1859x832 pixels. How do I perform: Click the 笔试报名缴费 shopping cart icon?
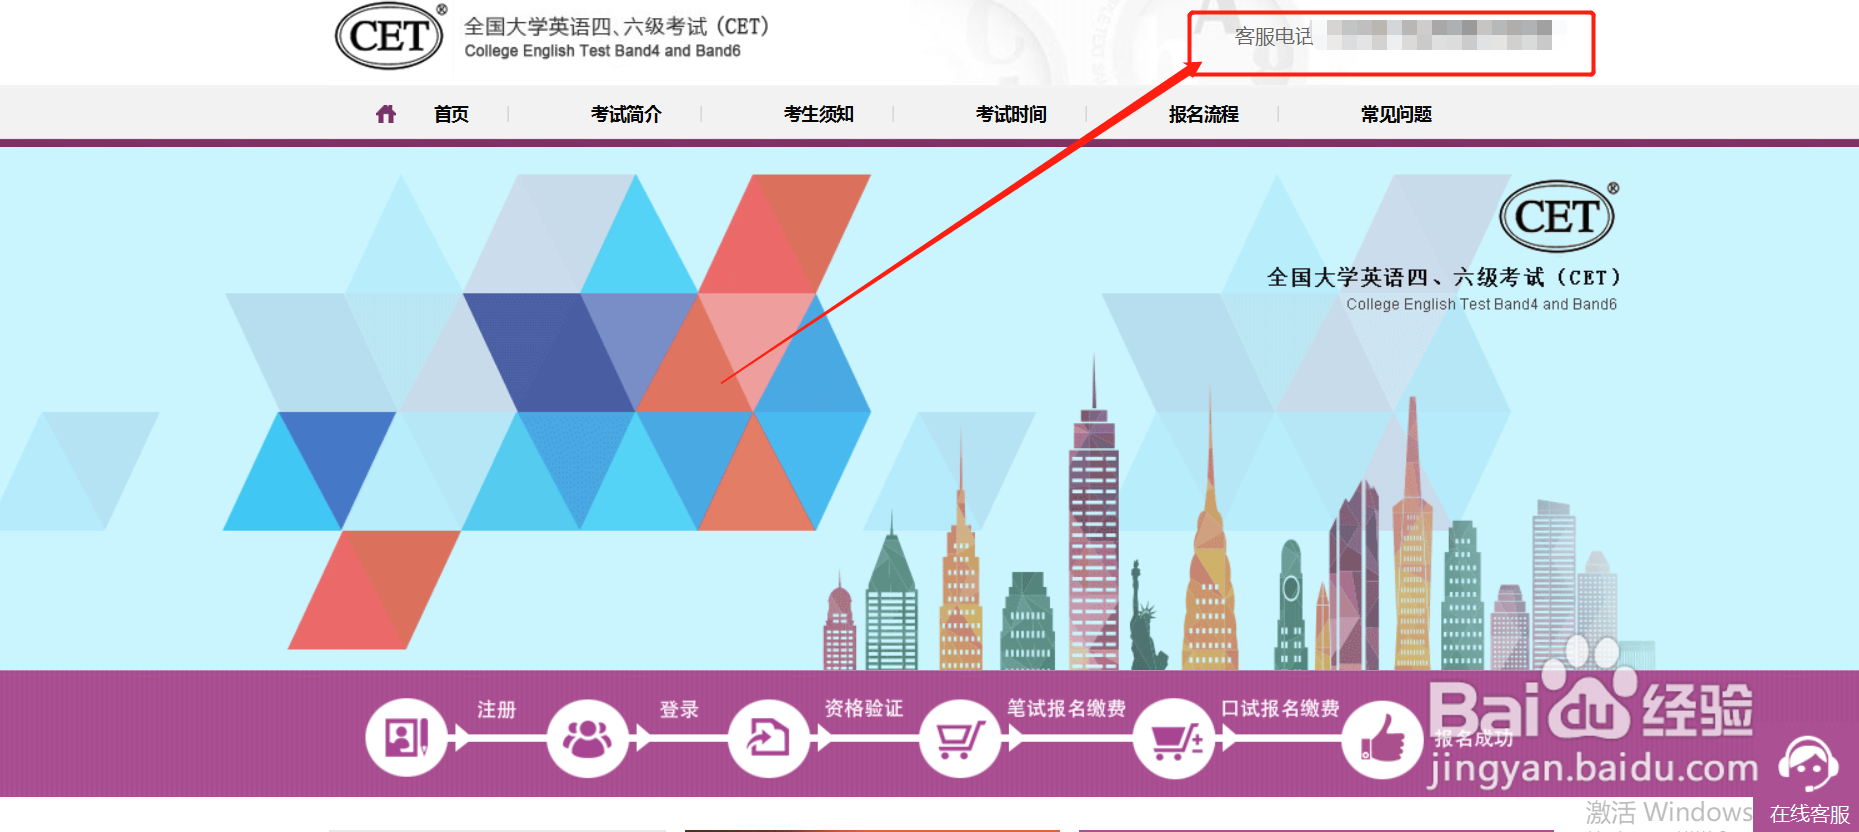click(960, 738)
